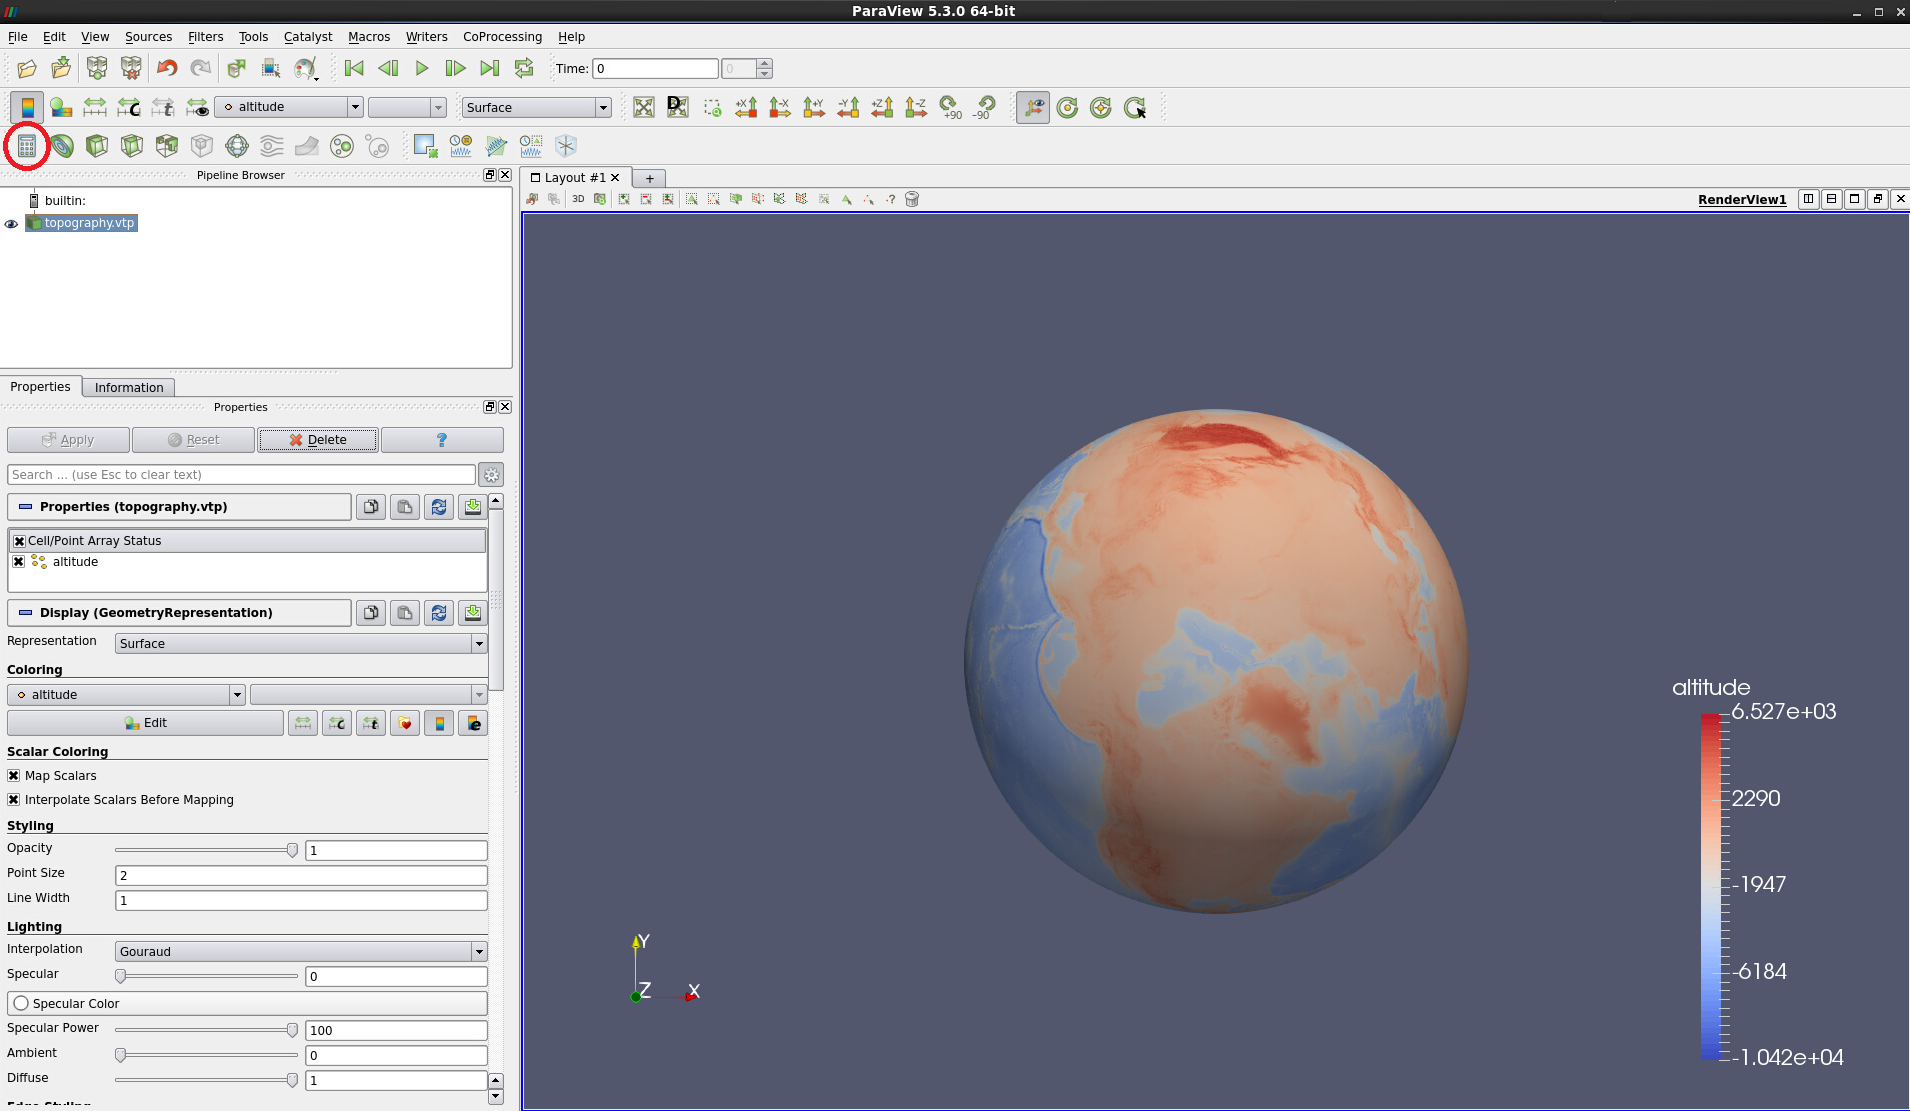Set view direction to +X

(746, 108)
